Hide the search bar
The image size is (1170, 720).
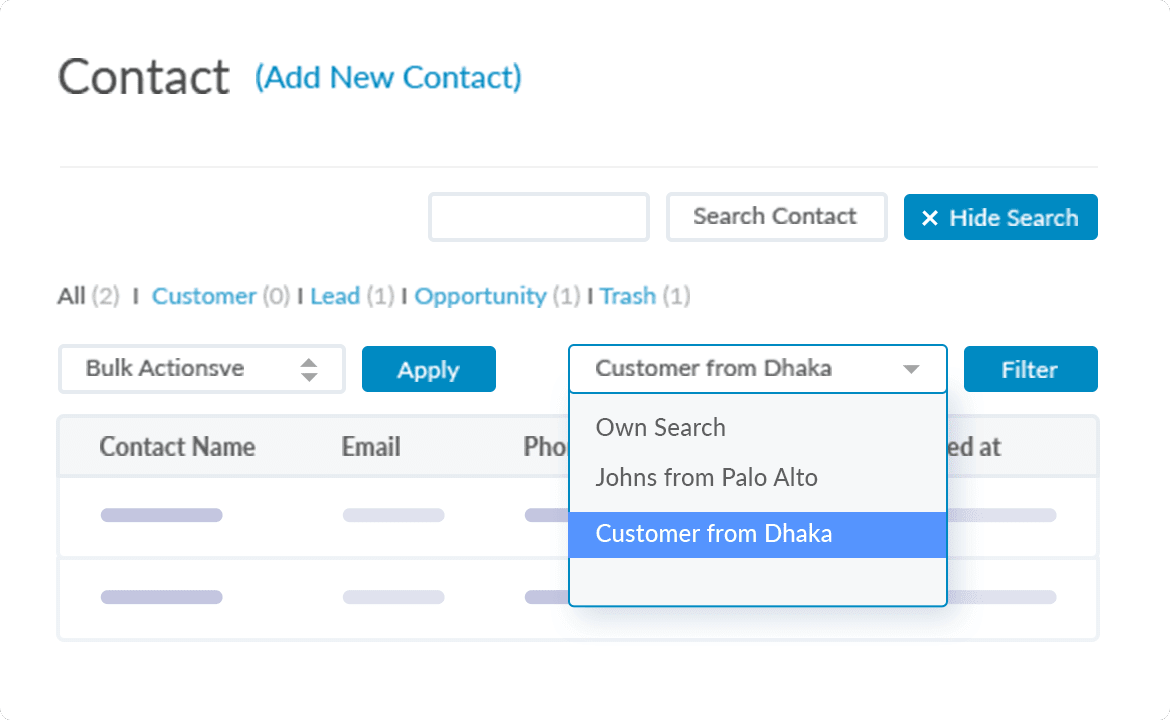point(1000,217)
